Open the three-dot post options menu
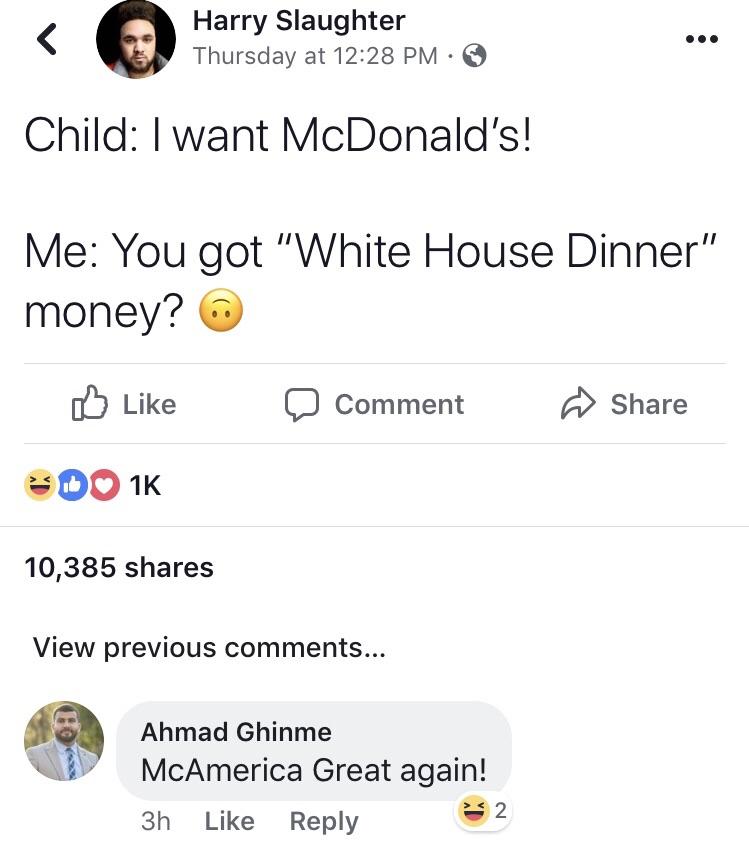The height and width of the screenshot is (856, 749). [x=702, y=41]
